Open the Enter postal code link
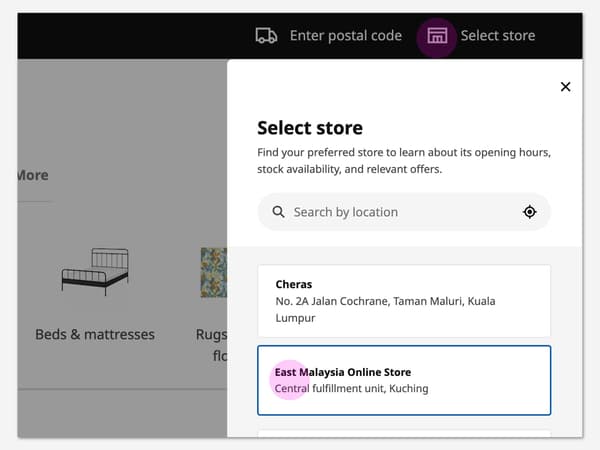The height and width of the screenshot is (450, 600). [x=346, y=36]
